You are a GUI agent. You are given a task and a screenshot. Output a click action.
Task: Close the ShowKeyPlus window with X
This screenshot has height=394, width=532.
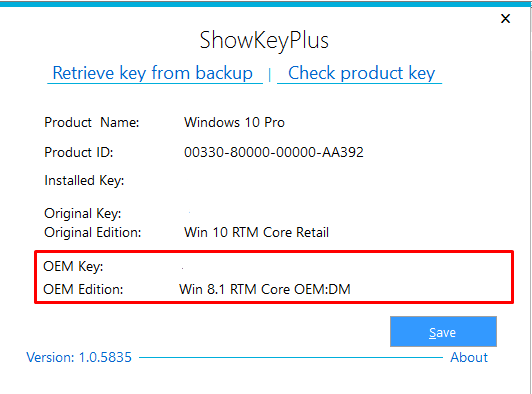click(x=505, y=18)
